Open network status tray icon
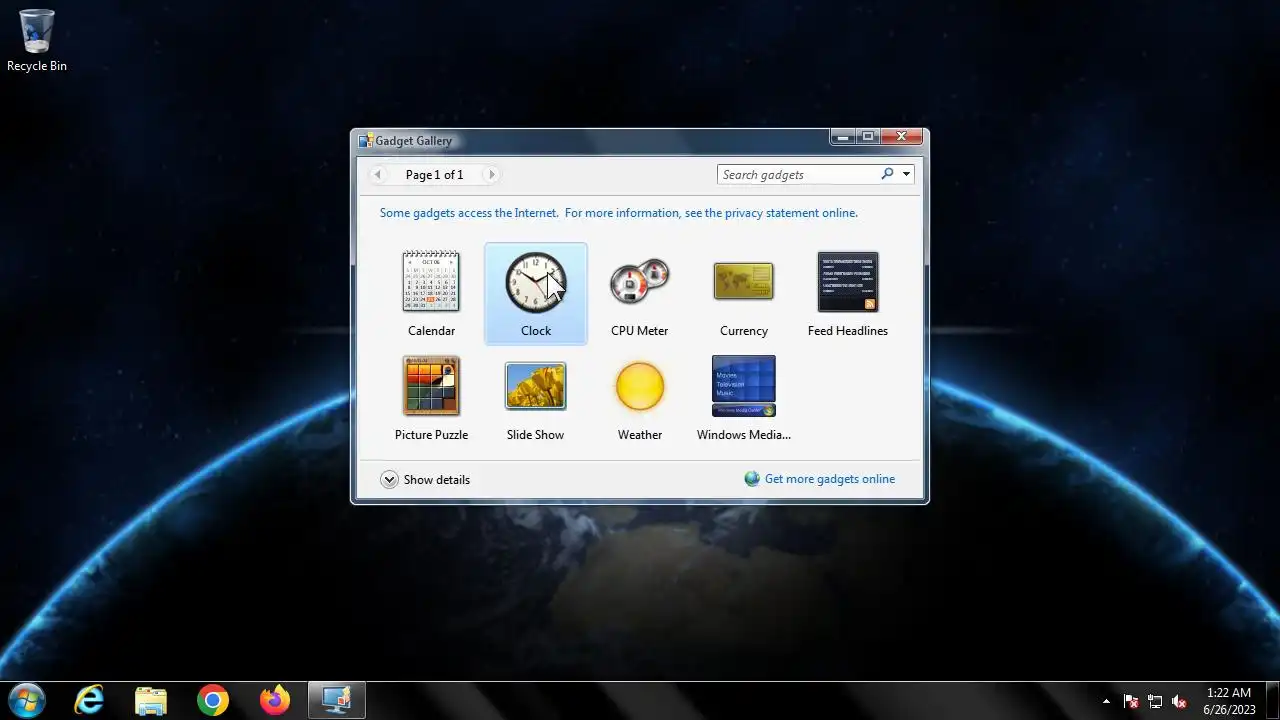The height and width of the screenshot is (720, 1280). pos(1155,701)
